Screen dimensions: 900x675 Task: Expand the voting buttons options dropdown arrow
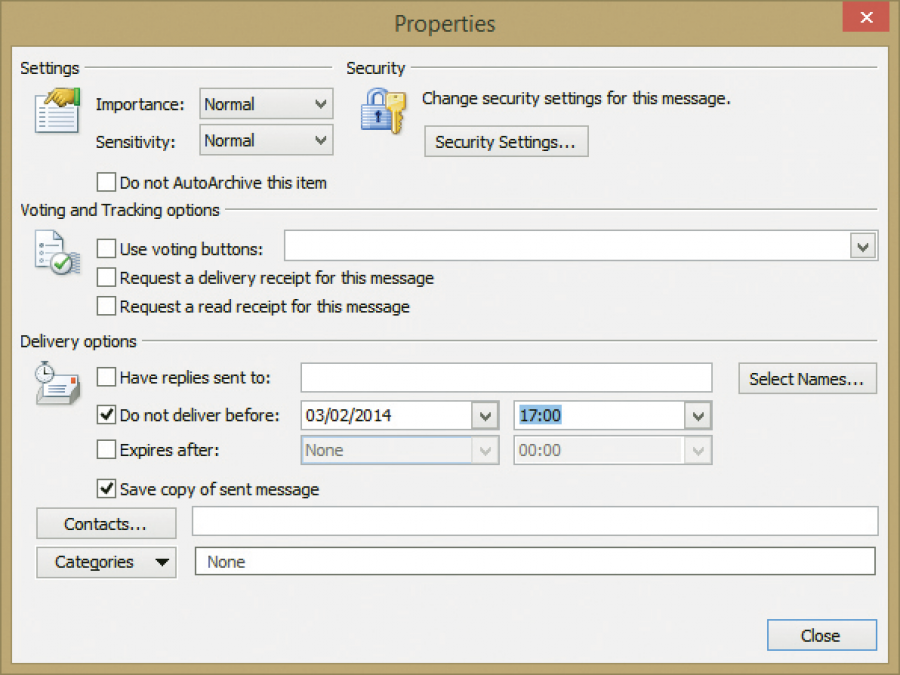tap(863, 247)
